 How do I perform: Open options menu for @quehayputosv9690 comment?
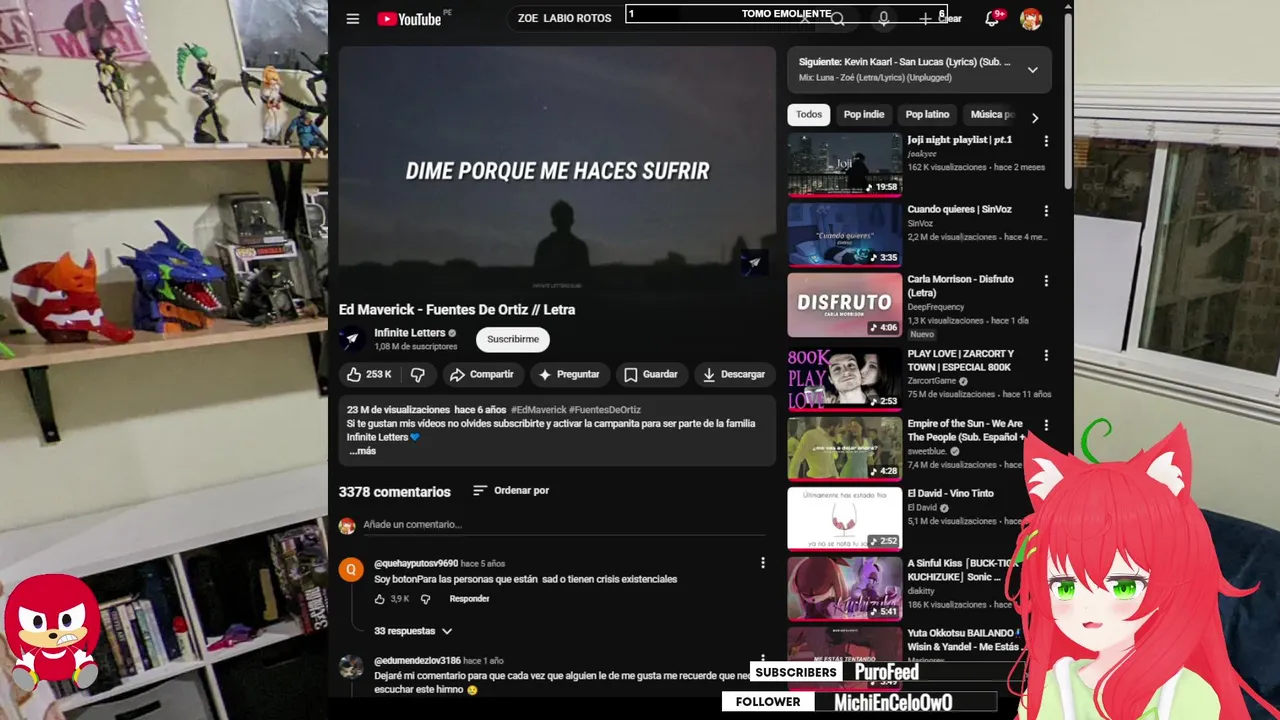pyautogui.click(x=763, y=564)
